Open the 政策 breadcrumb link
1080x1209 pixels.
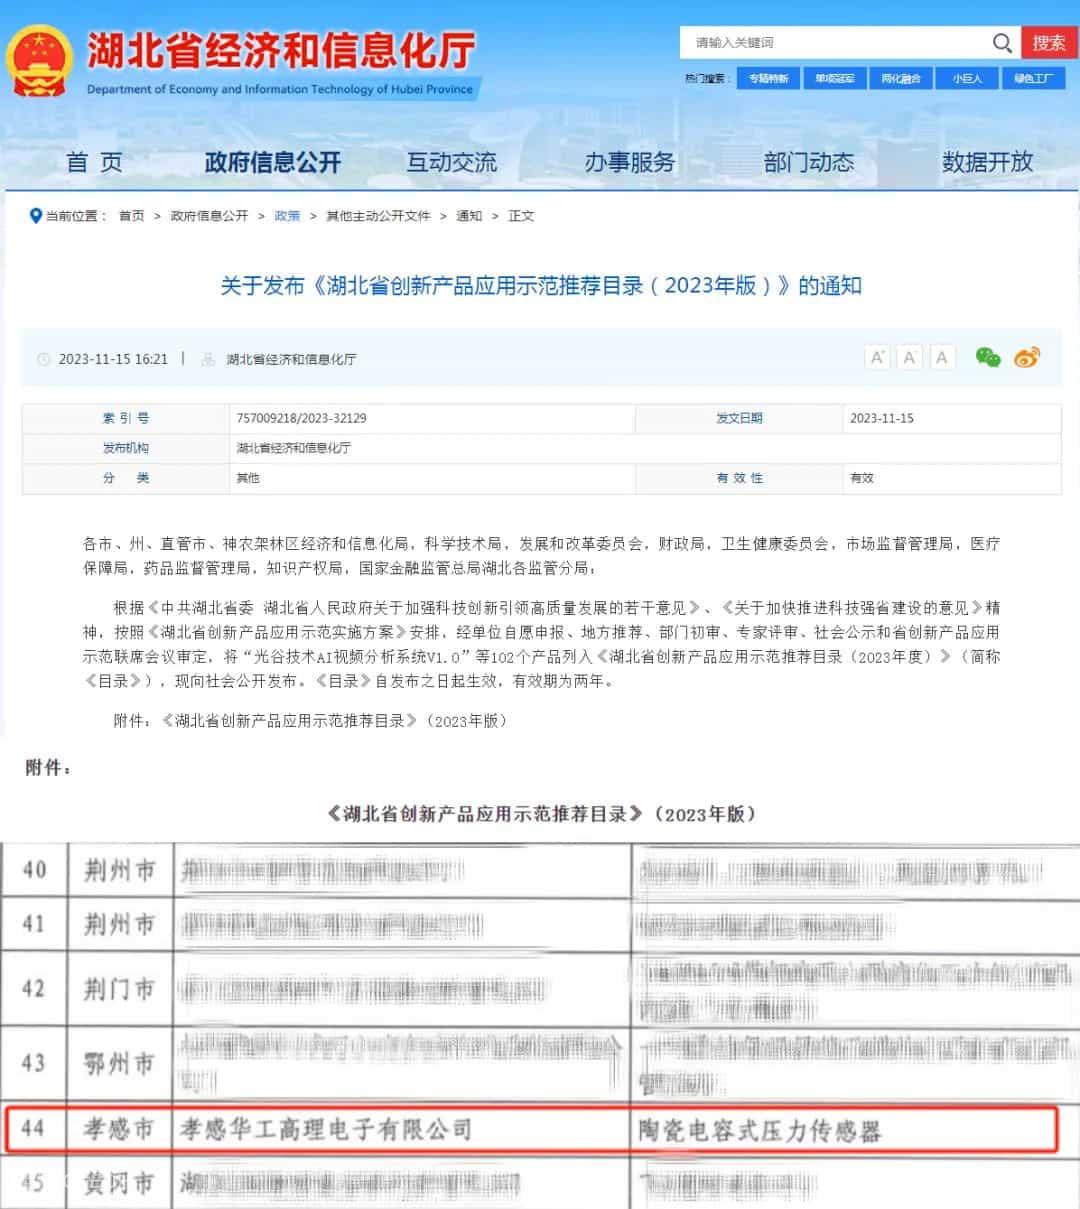pyautogui.click(x=287, y=216)
